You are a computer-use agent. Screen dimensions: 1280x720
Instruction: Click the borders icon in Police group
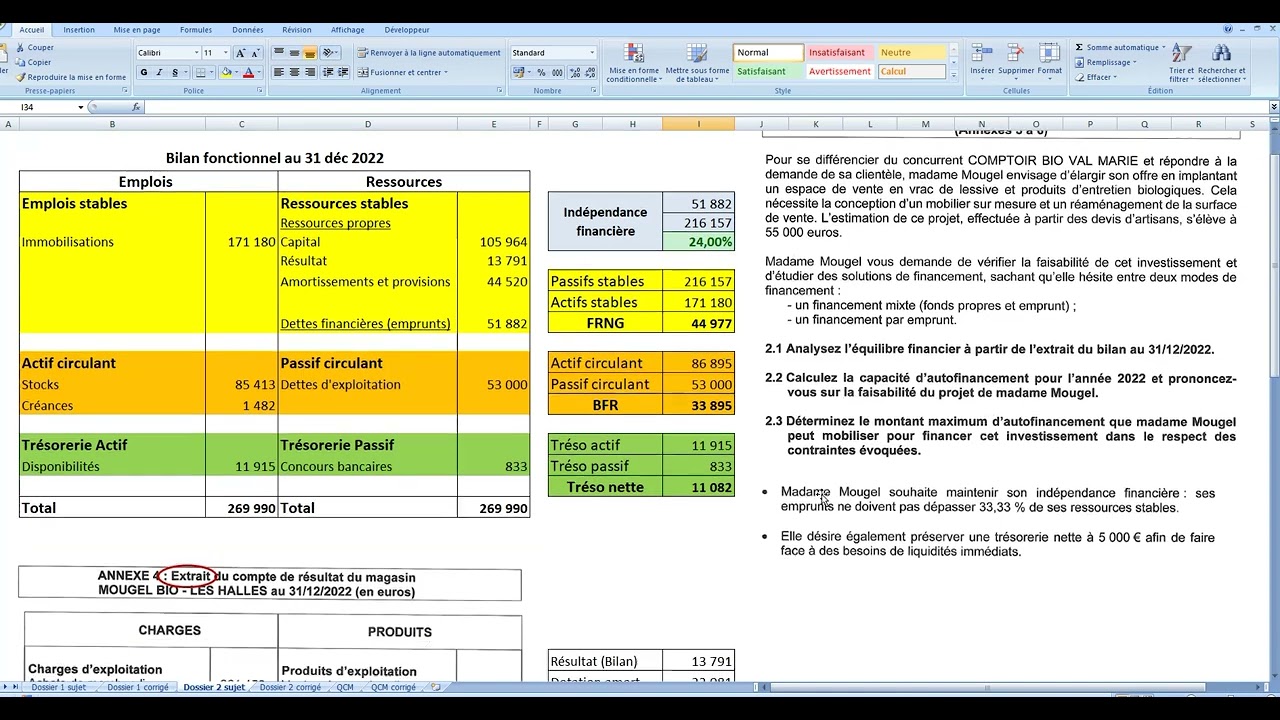[201, 73]
